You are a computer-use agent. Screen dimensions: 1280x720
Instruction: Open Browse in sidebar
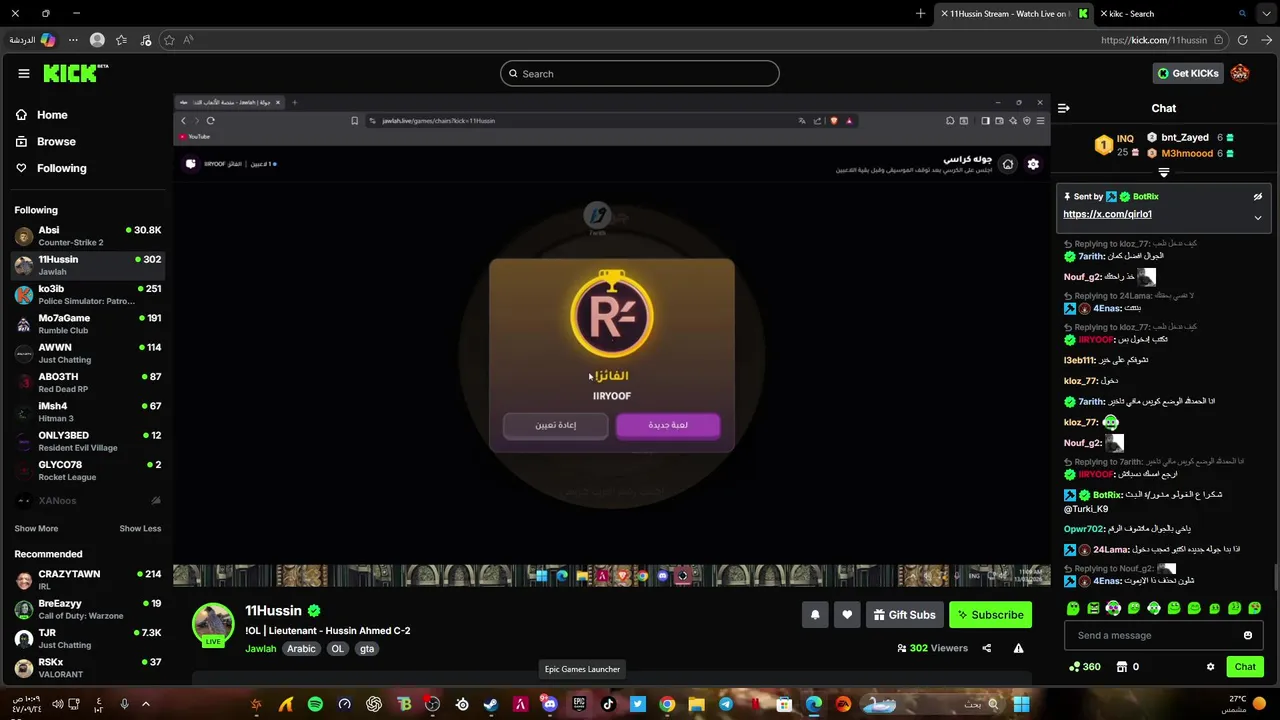click(x=45, y=142)
